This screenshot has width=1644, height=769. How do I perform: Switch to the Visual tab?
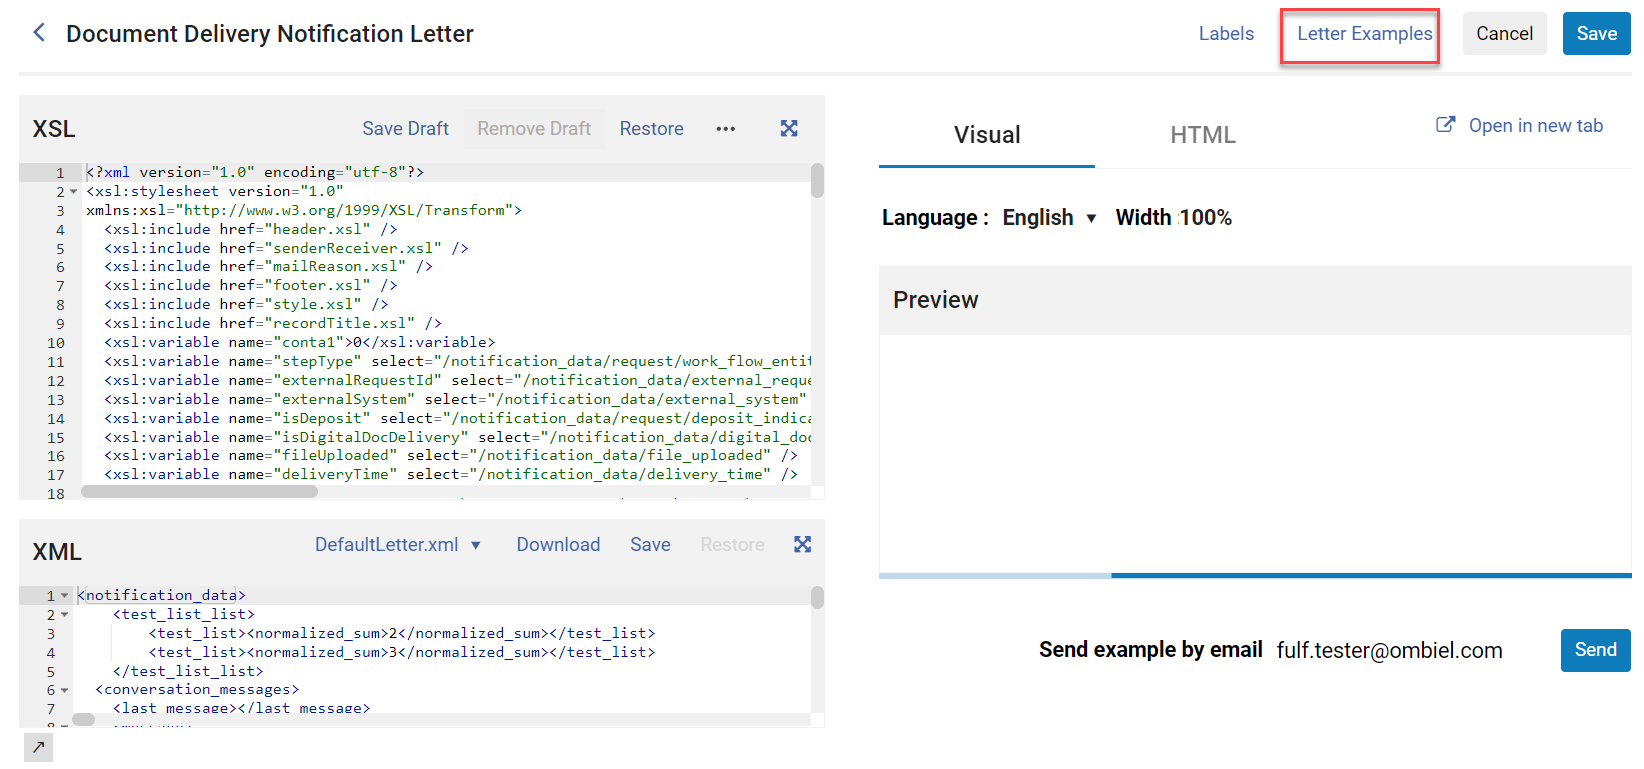click(987, 135)
